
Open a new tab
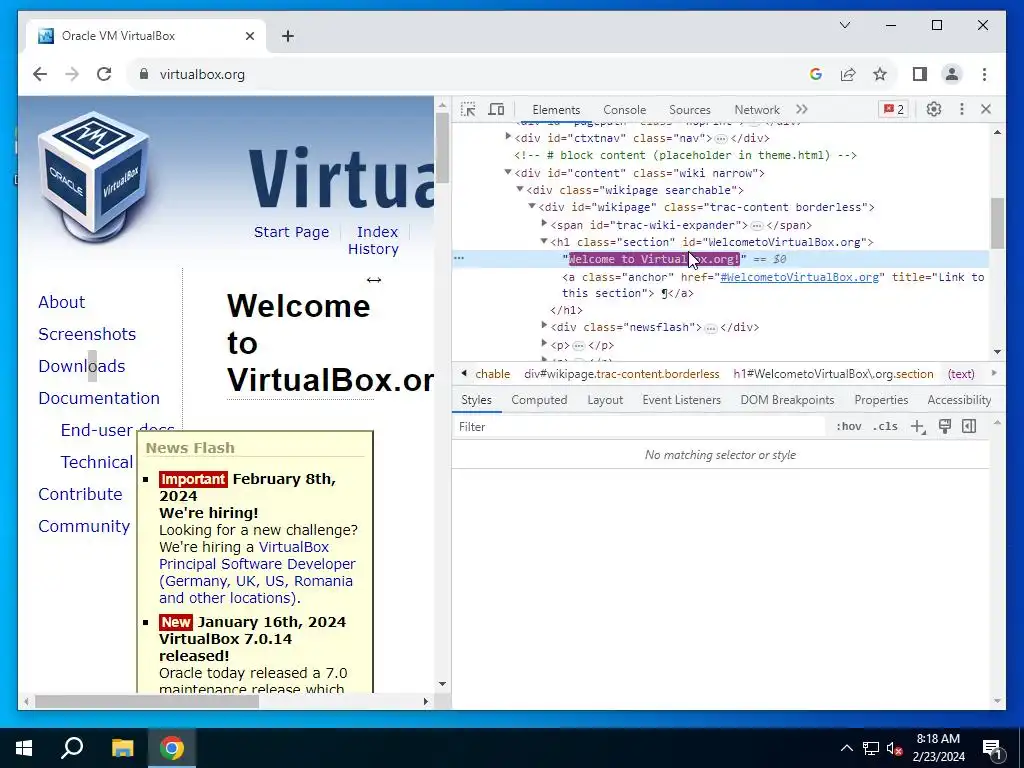pos(288,36)
